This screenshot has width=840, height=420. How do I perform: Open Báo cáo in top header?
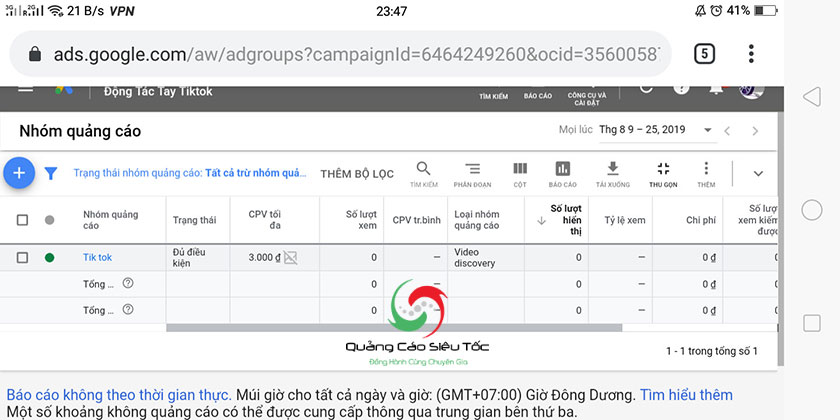pyautogui.click(x=538, y=96)
